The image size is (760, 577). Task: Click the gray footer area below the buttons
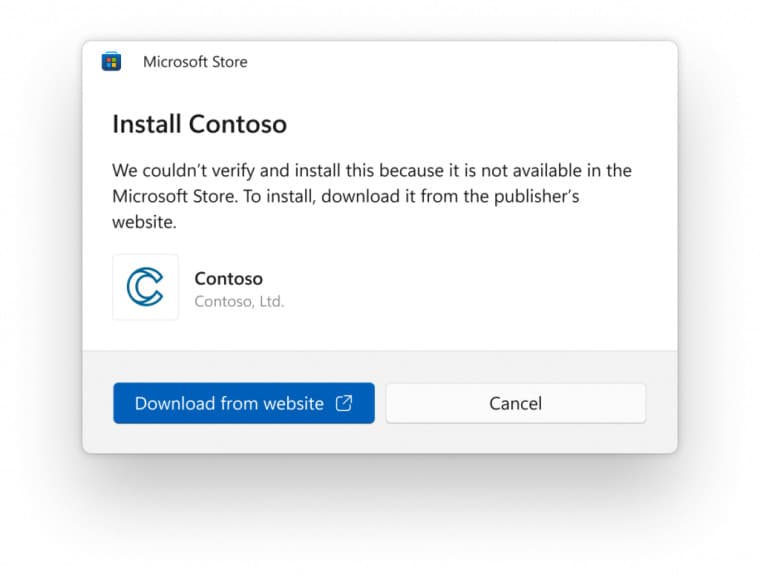coord(380,438)
